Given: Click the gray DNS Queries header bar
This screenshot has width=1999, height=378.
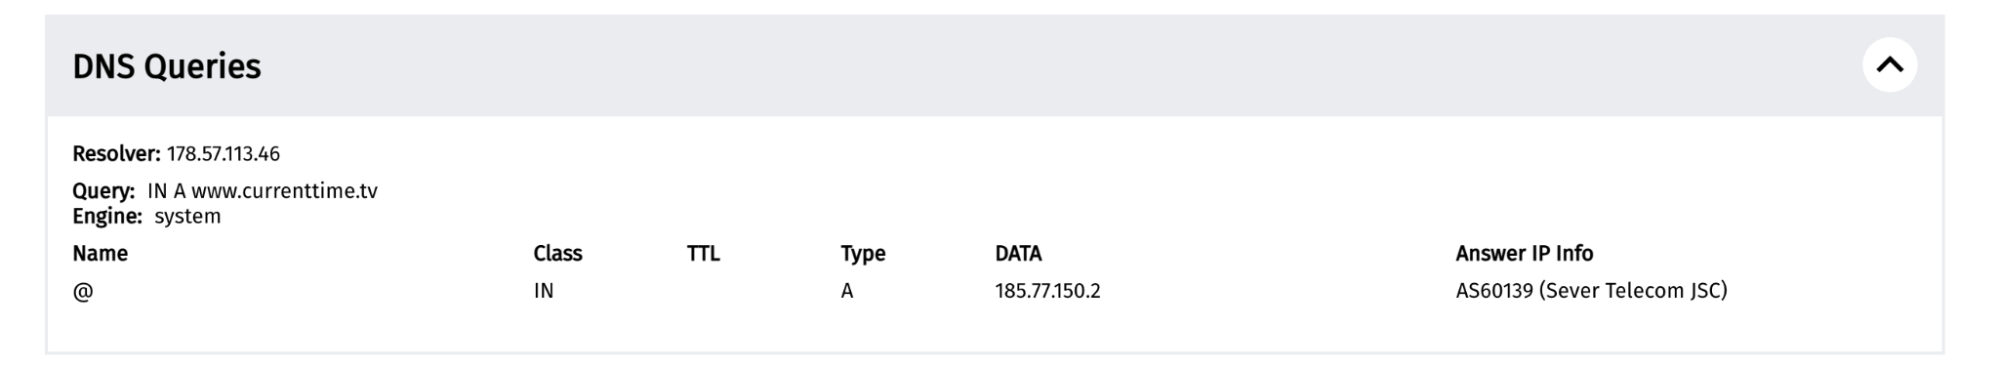Looking at the screenshot, I should point(995,65).
